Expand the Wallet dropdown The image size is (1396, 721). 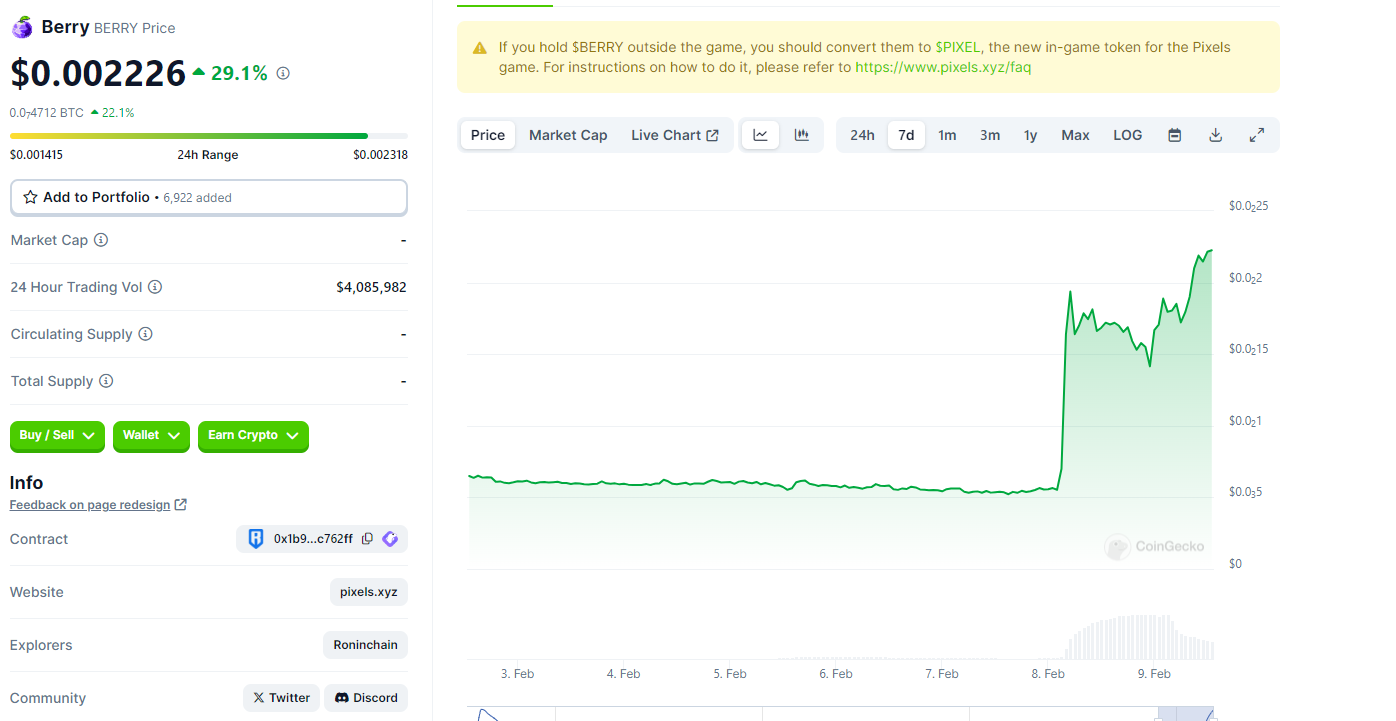[151, 436]
